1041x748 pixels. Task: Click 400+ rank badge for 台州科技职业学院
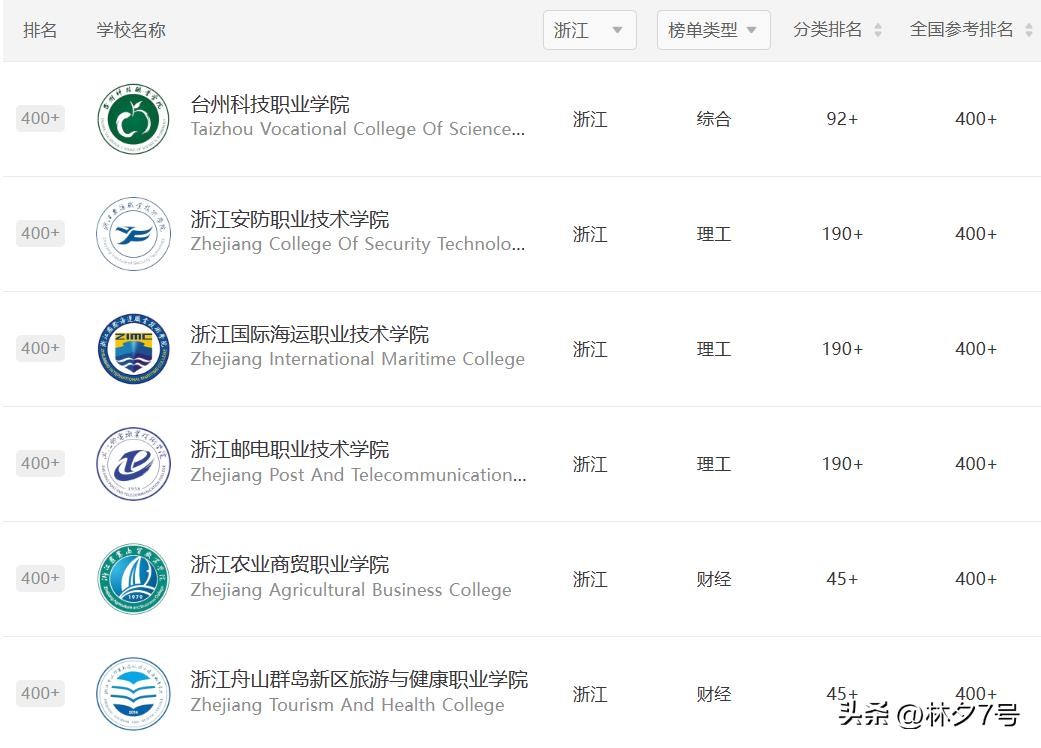click(40, 119)
